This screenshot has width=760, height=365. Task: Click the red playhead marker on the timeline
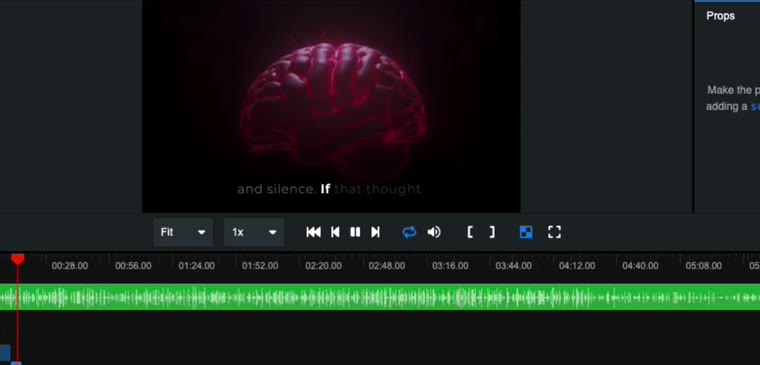click(18, 259)
